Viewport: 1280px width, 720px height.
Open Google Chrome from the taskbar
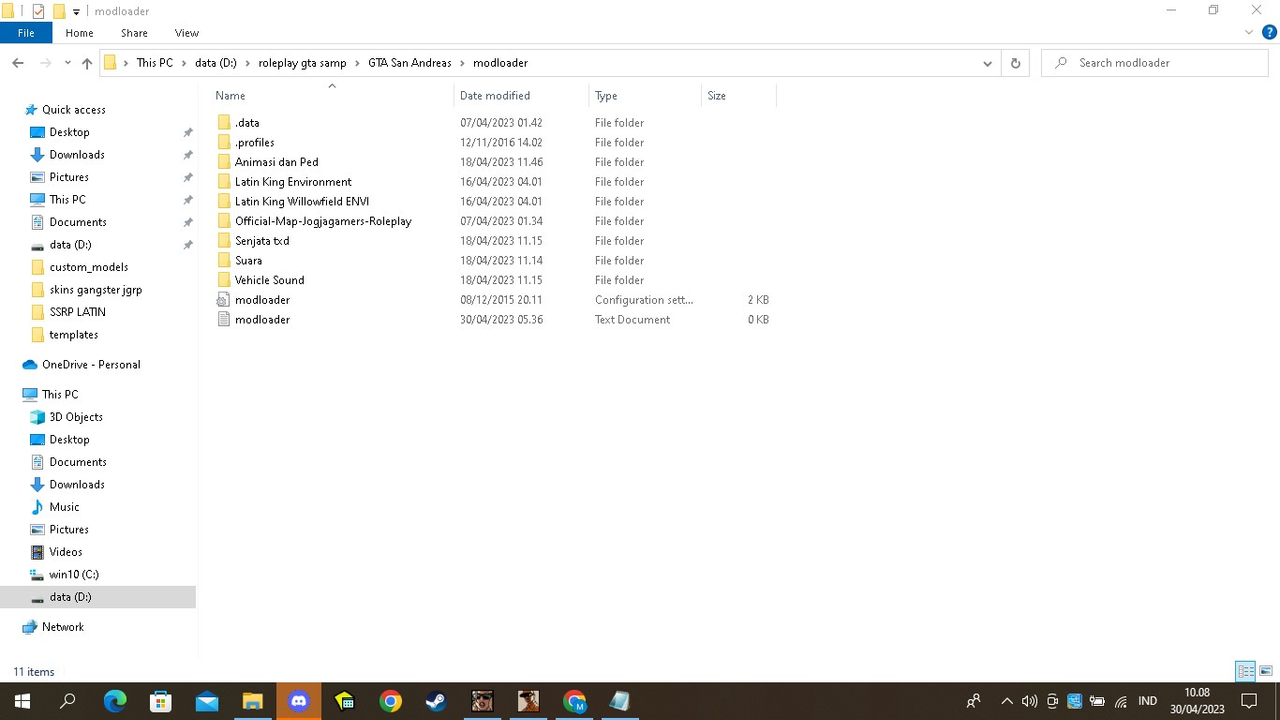pos(391,701)
